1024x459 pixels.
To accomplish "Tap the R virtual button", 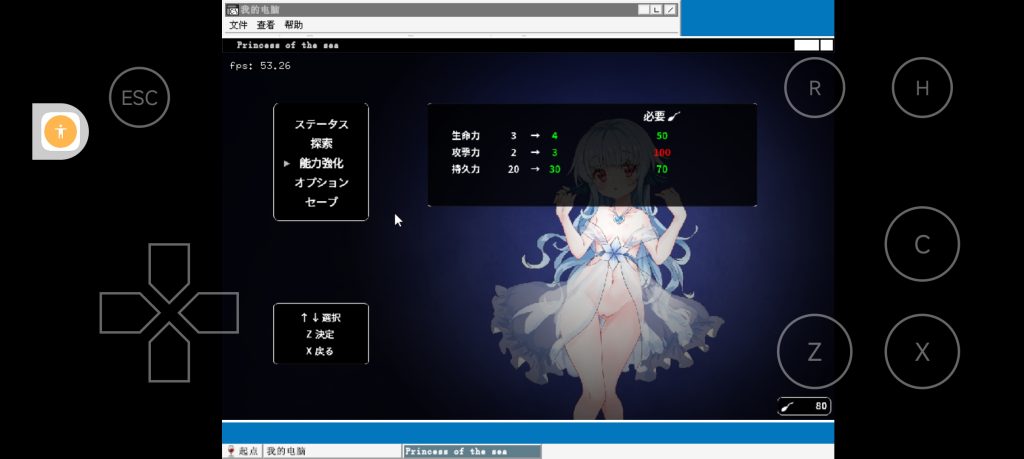I will point(814,87).
